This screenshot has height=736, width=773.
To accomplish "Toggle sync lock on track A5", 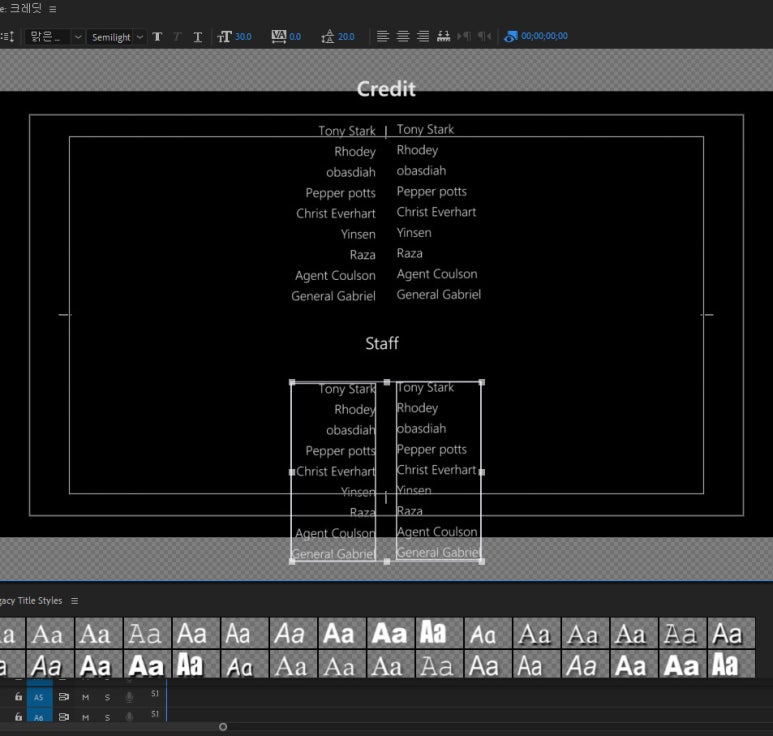I will [64, 697].
